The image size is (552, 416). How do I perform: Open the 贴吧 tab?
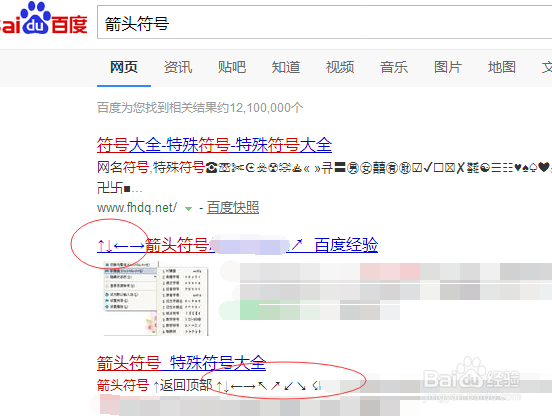[x=232, y=67]
